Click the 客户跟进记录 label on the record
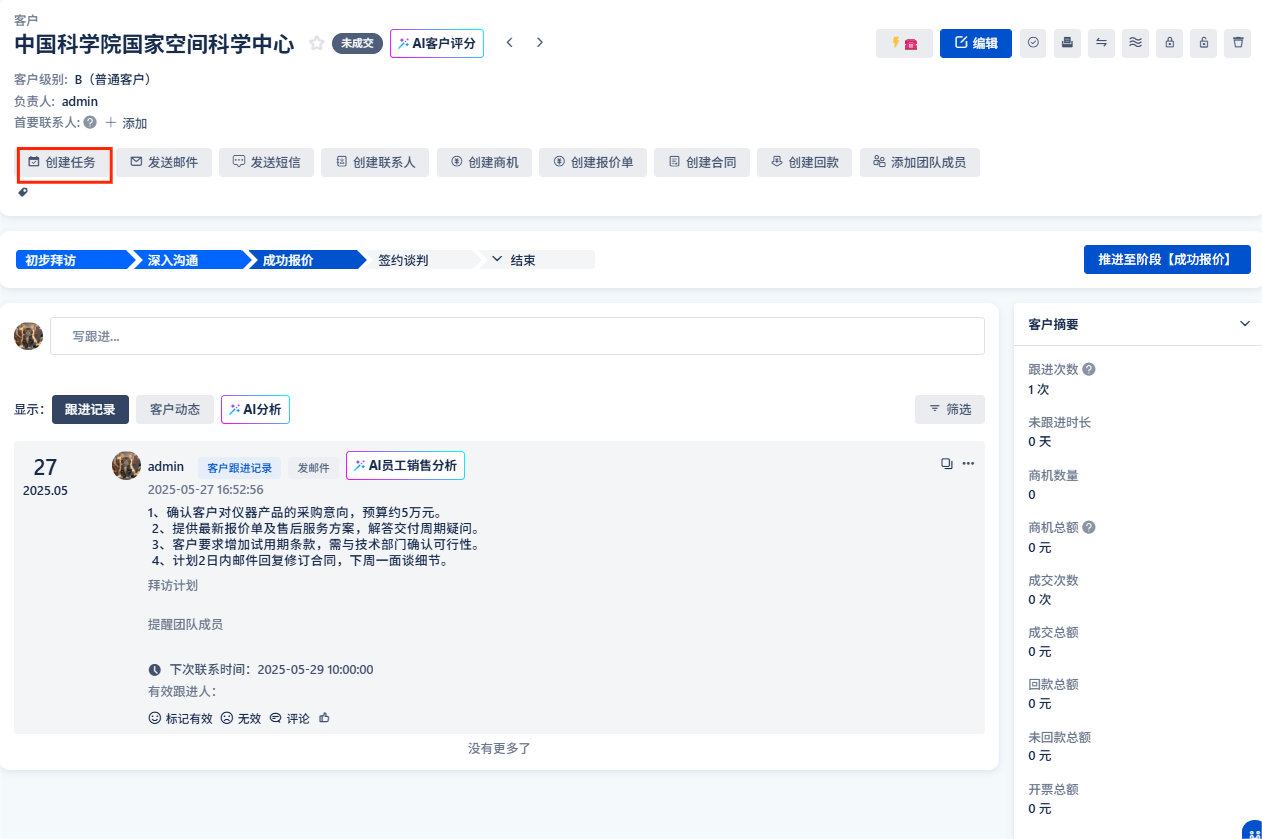 (x=239, y=468)
